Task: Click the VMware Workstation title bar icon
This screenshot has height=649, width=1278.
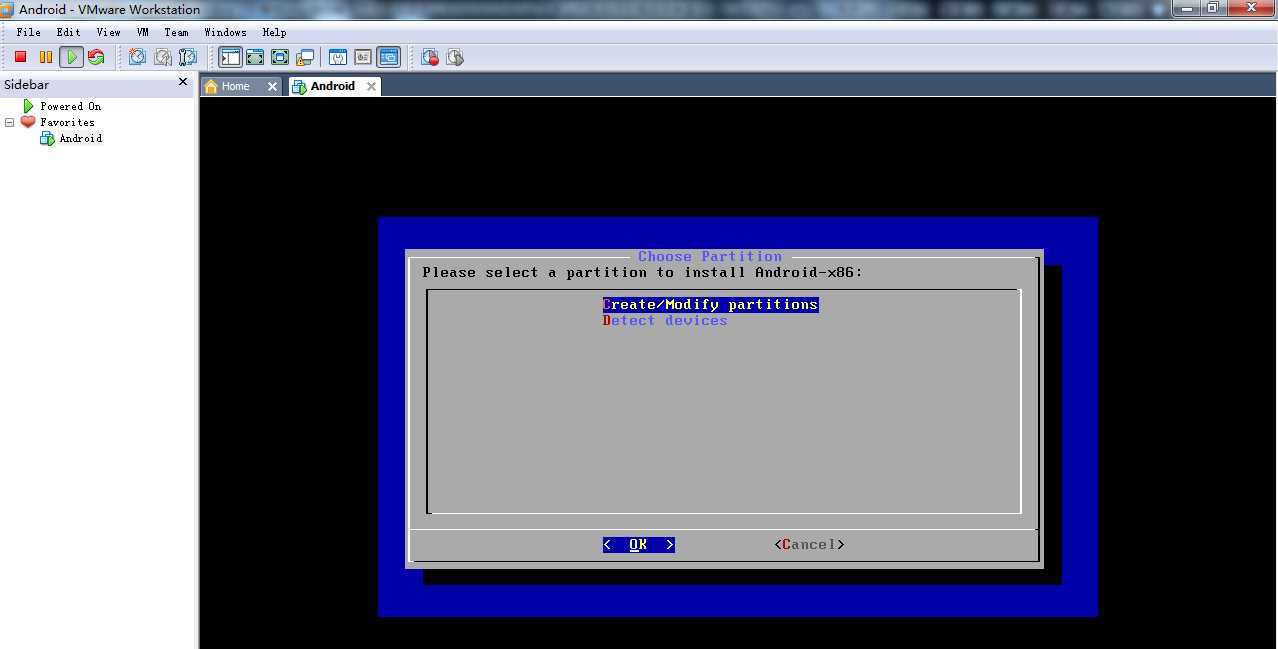Action: (8, 9)
